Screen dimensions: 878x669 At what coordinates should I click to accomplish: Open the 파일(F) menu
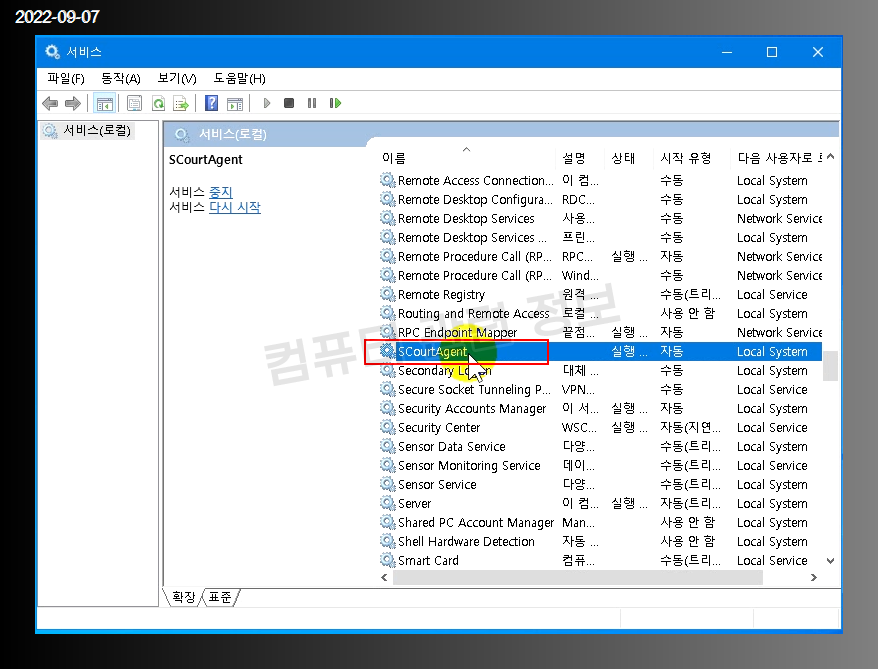coord(66,78)
